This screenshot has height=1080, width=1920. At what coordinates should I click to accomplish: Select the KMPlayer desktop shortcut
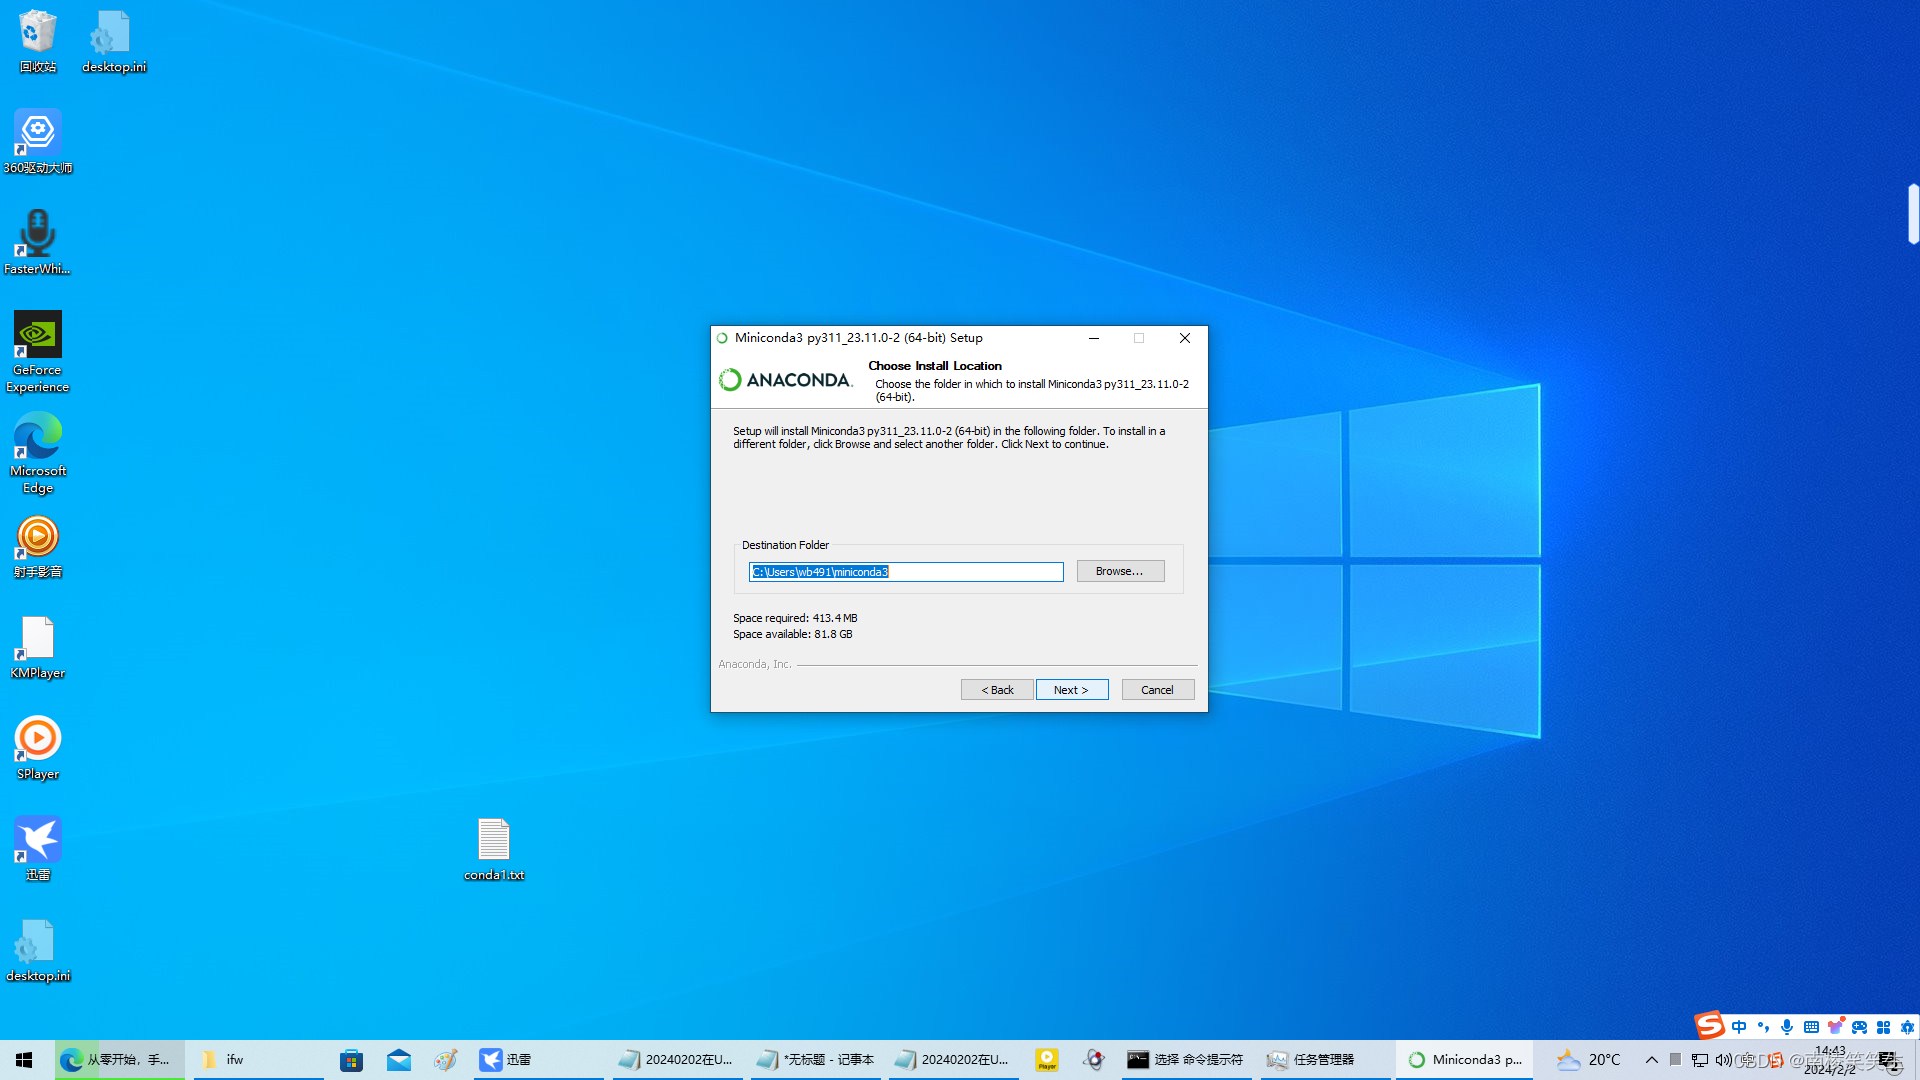pos(38,648)
